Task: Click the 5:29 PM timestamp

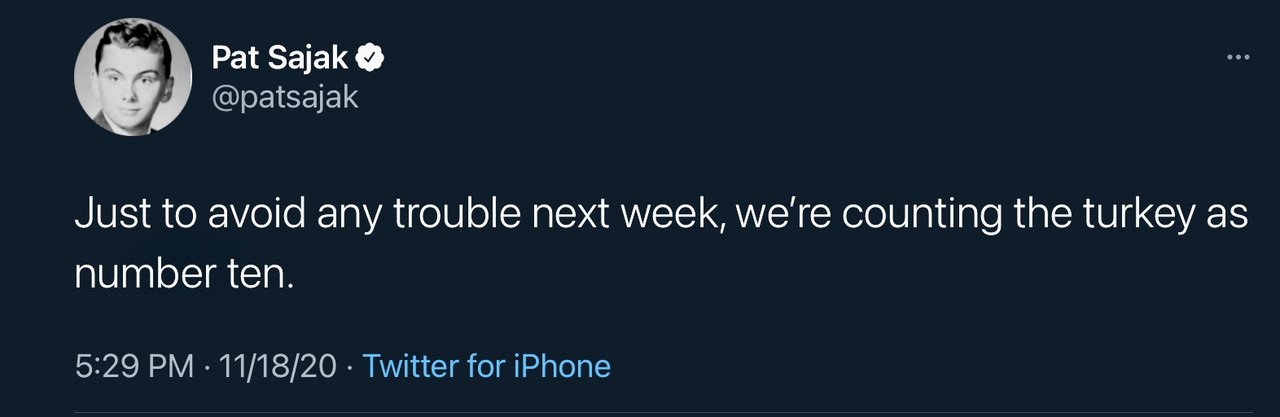Action: tap(134, 366)
